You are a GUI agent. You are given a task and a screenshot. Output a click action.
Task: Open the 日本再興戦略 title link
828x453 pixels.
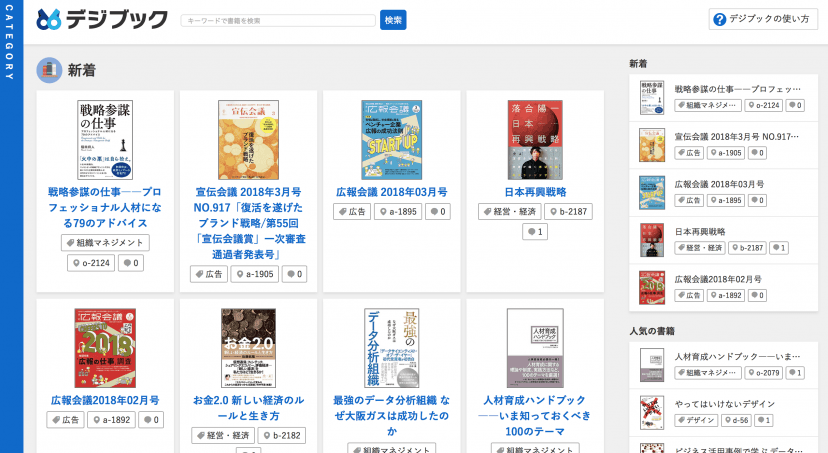click(535, 192)
